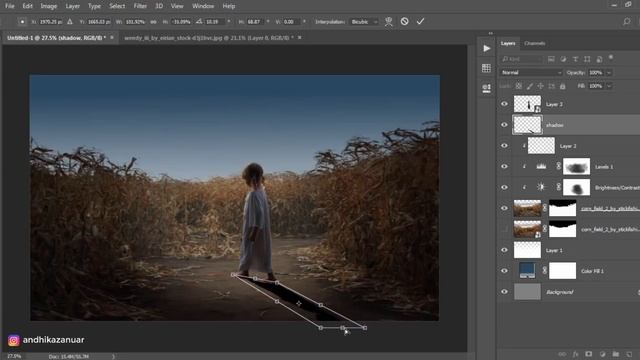Filter layers by pixel layer icon
This screenshot has width=640, height=360.
pyautogui.click(x=551, y=59)
